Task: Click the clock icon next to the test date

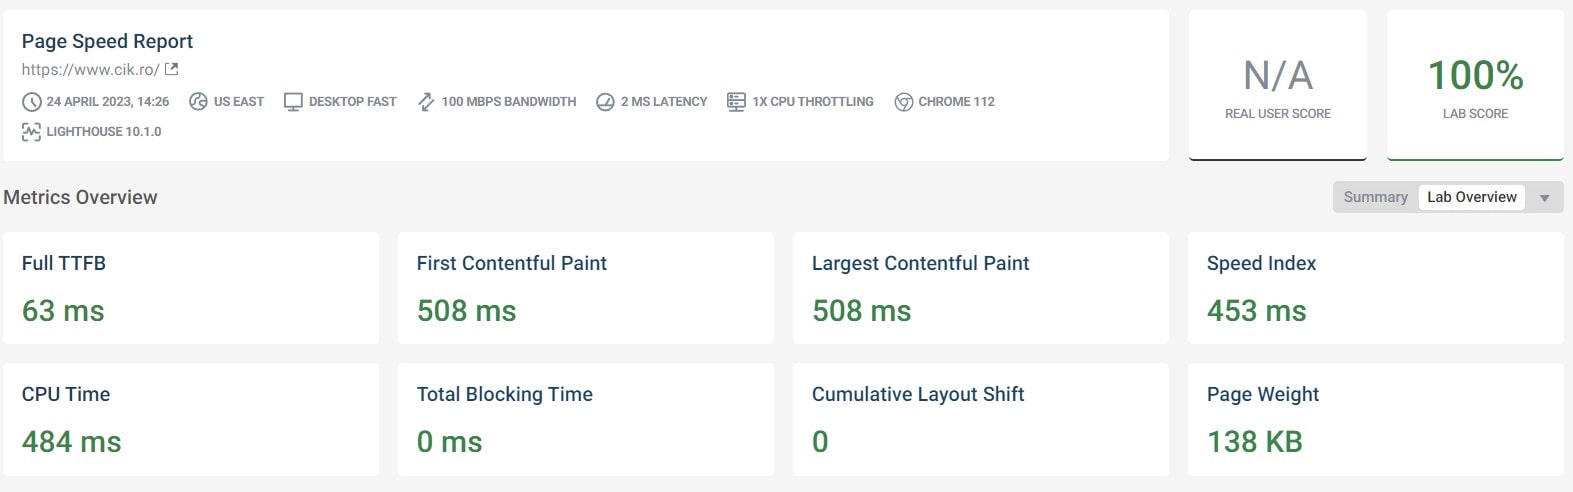Action: (x=32, y=102)
